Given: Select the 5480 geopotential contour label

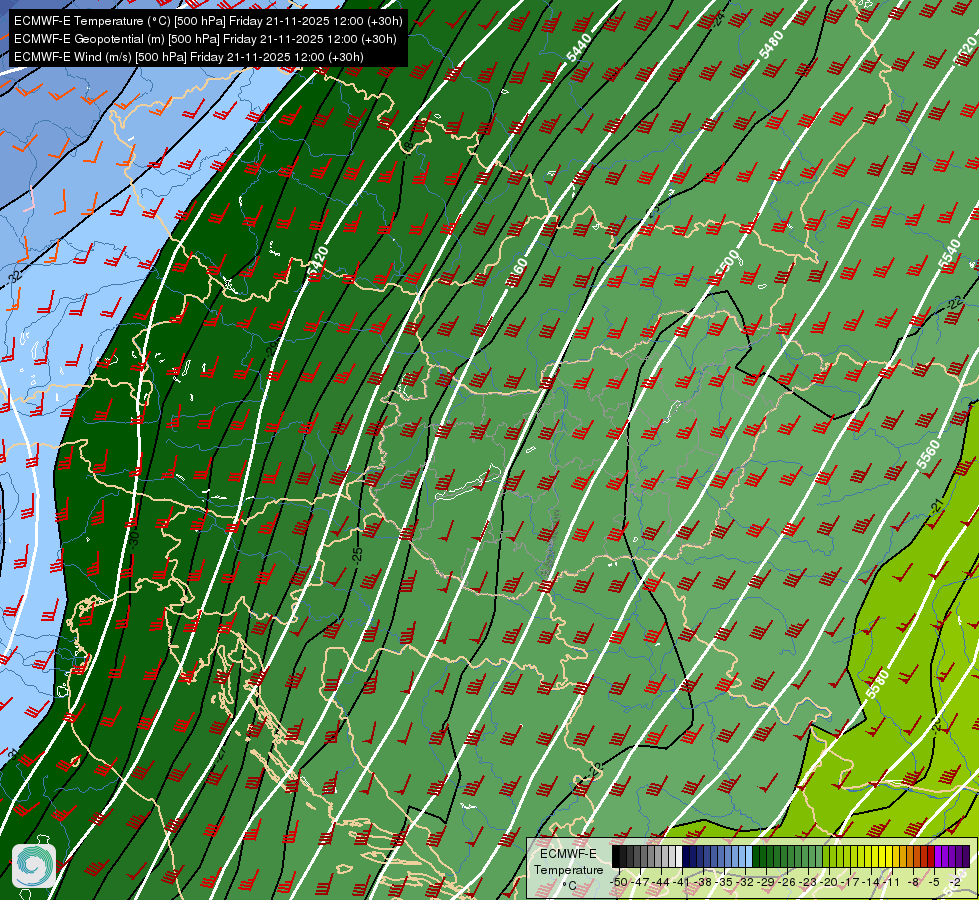Looking at the screenshot, I should click(771, 45).
